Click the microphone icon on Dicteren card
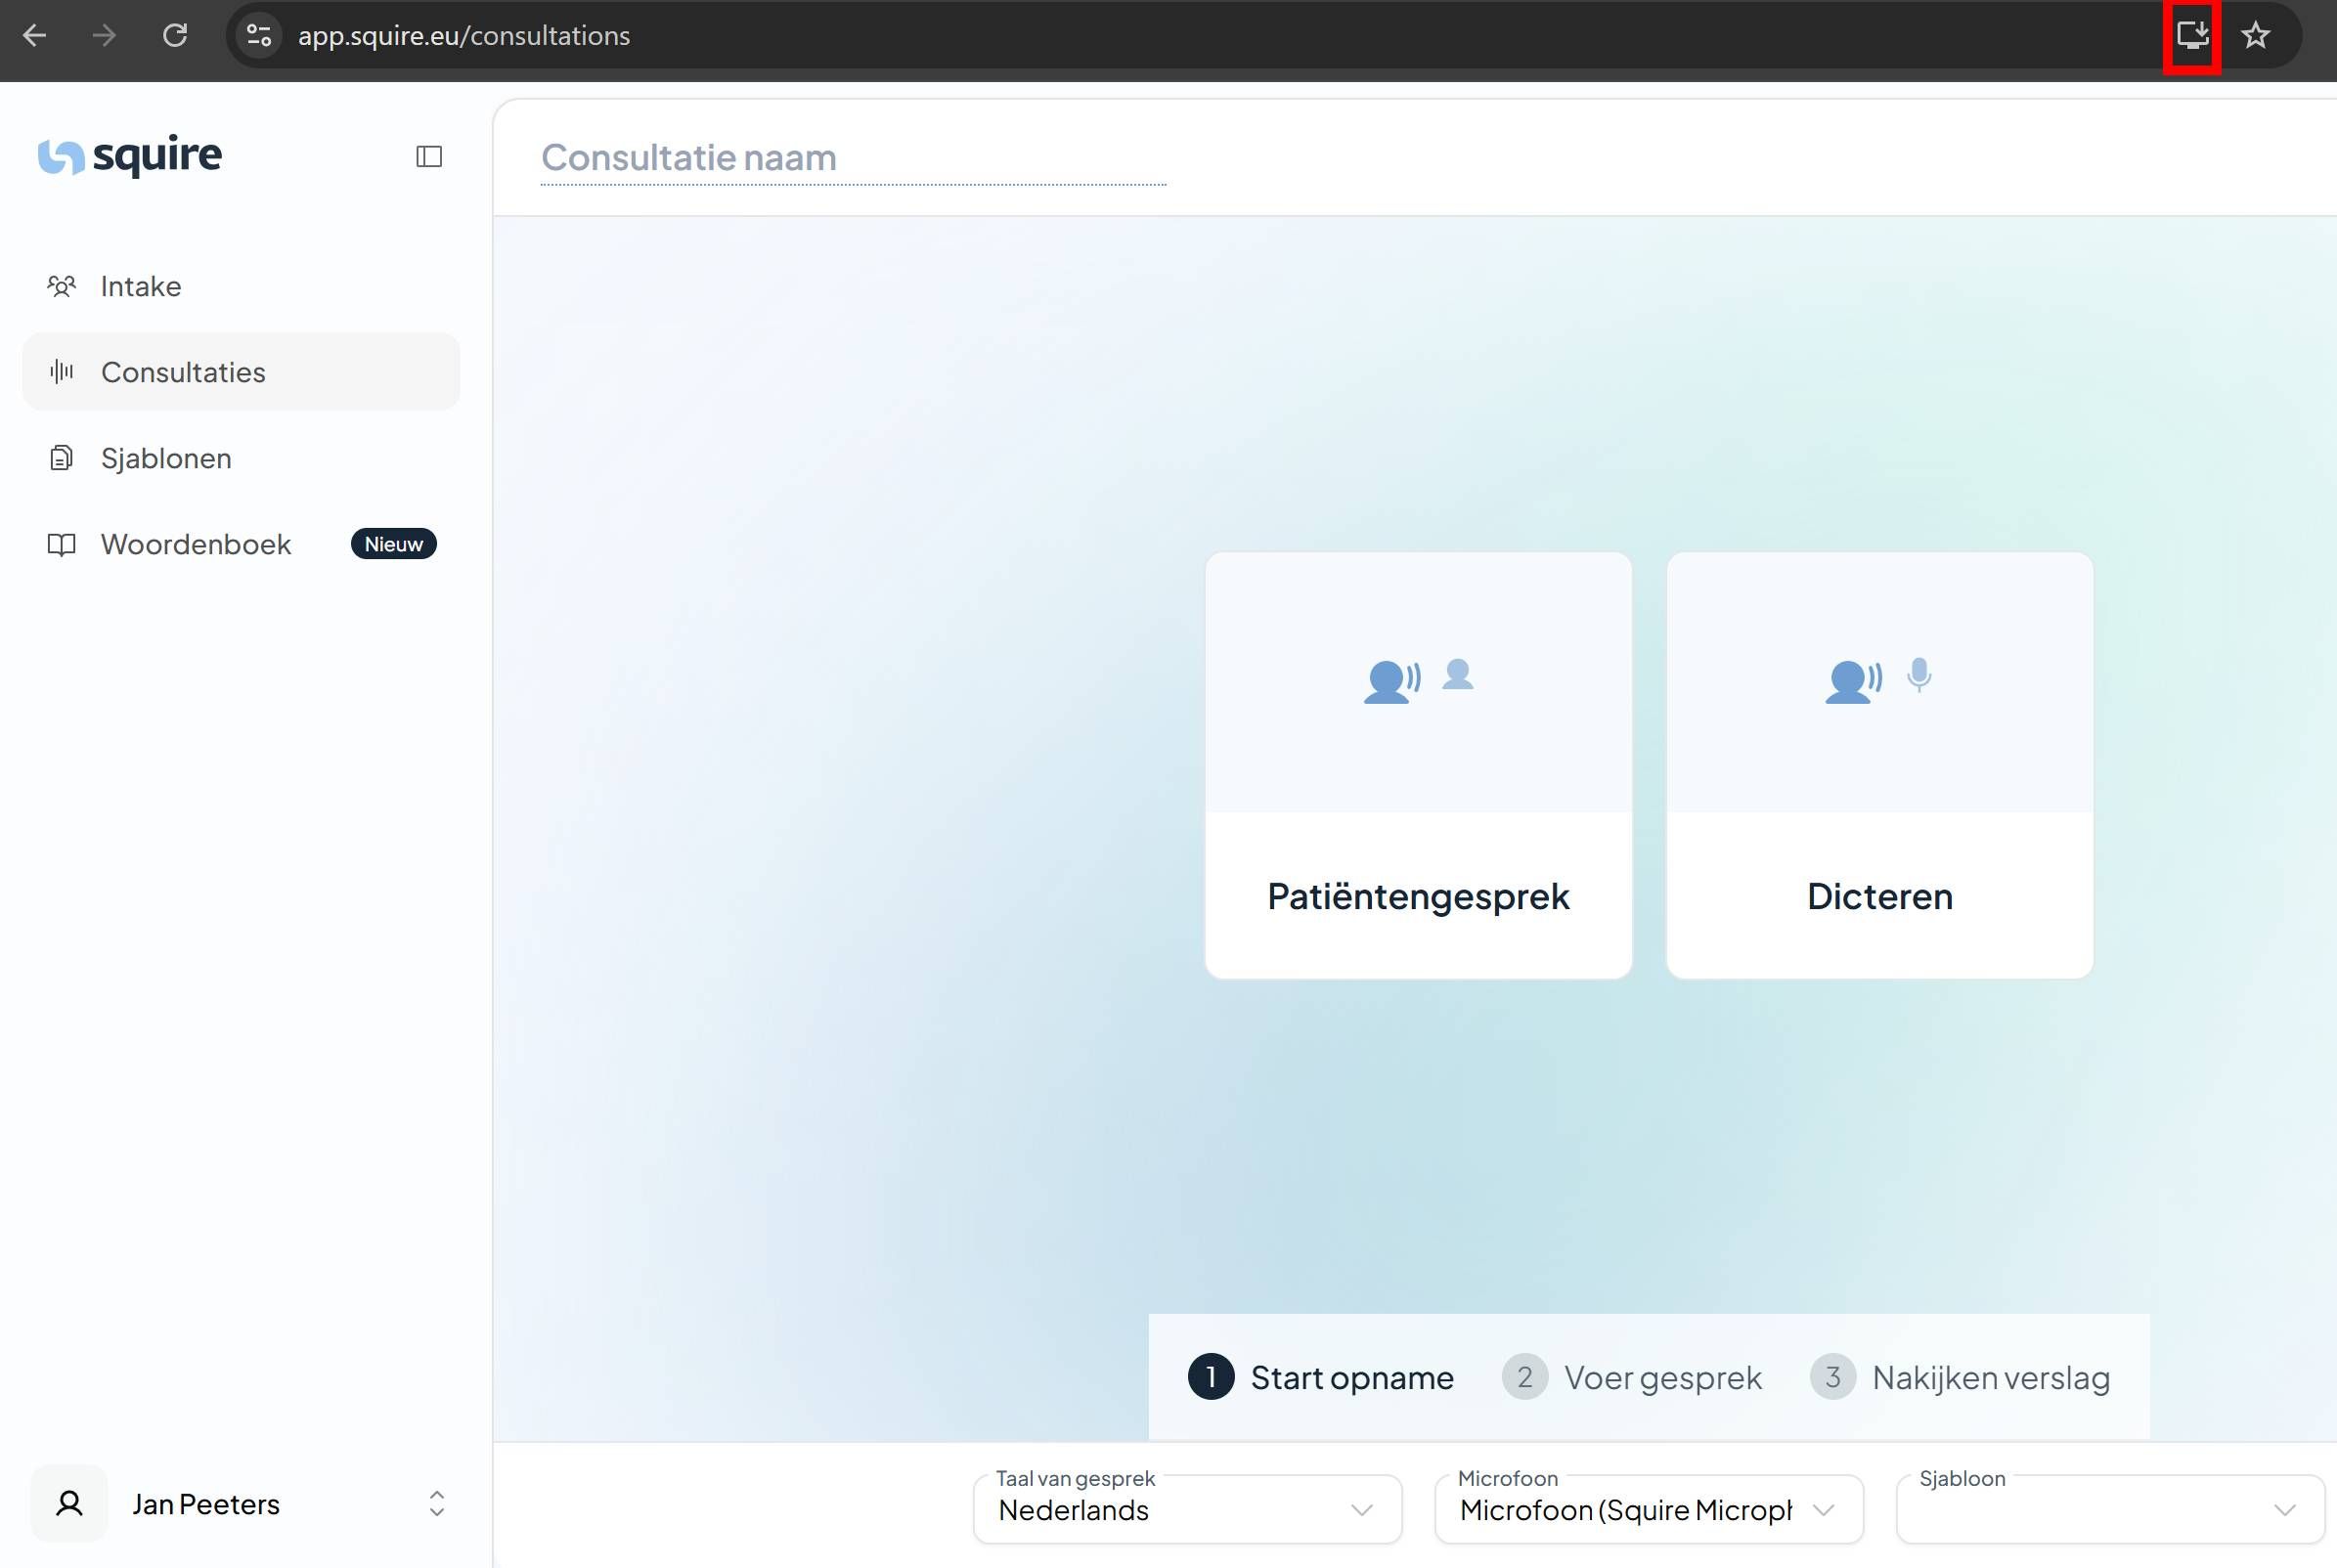Screen dimensions: 2337x1568 [x=1918, y=675]
